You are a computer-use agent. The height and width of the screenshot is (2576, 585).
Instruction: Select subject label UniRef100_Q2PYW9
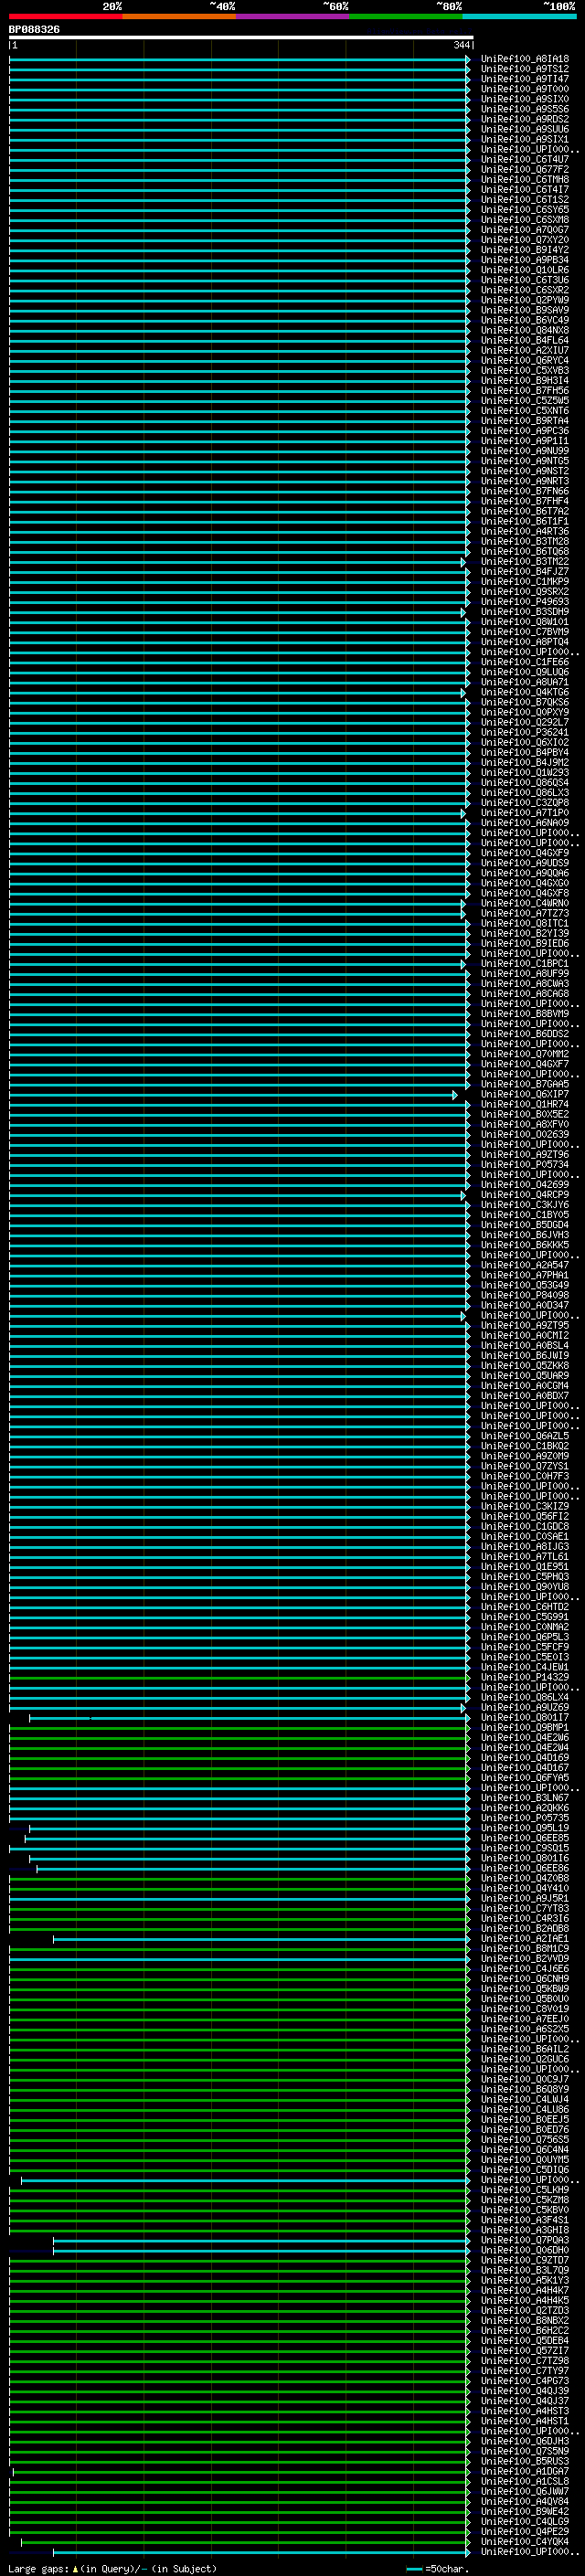pos(524,300)
